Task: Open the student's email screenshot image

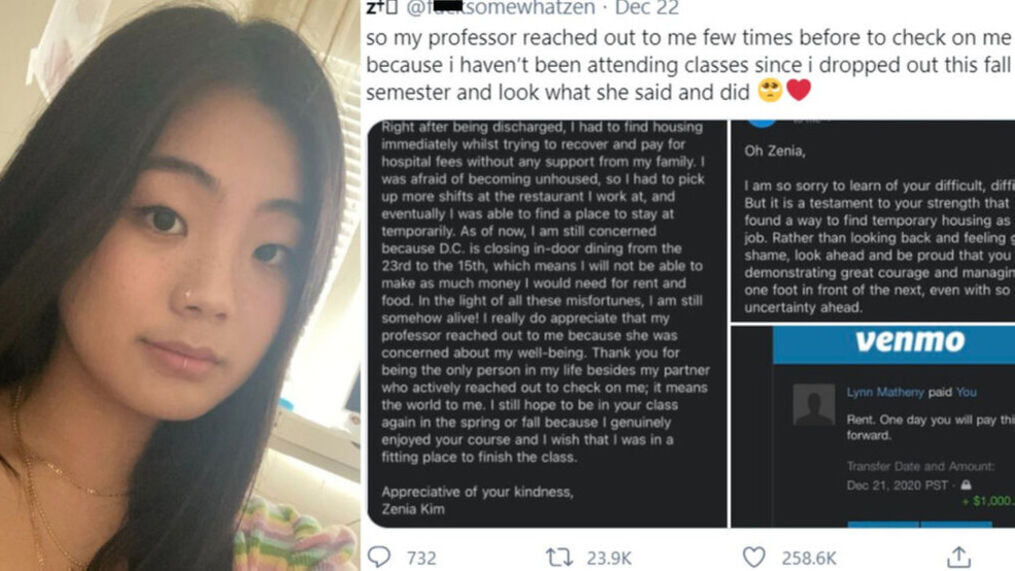Action: pyautogui.click(x=547, y=324)
